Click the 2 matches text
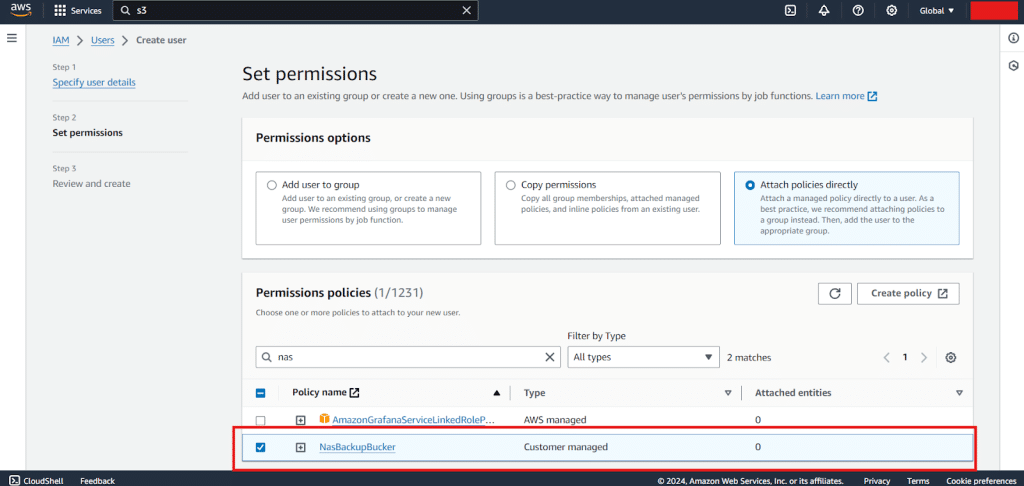Viewport: 1024px width, 486px height. 749,358
